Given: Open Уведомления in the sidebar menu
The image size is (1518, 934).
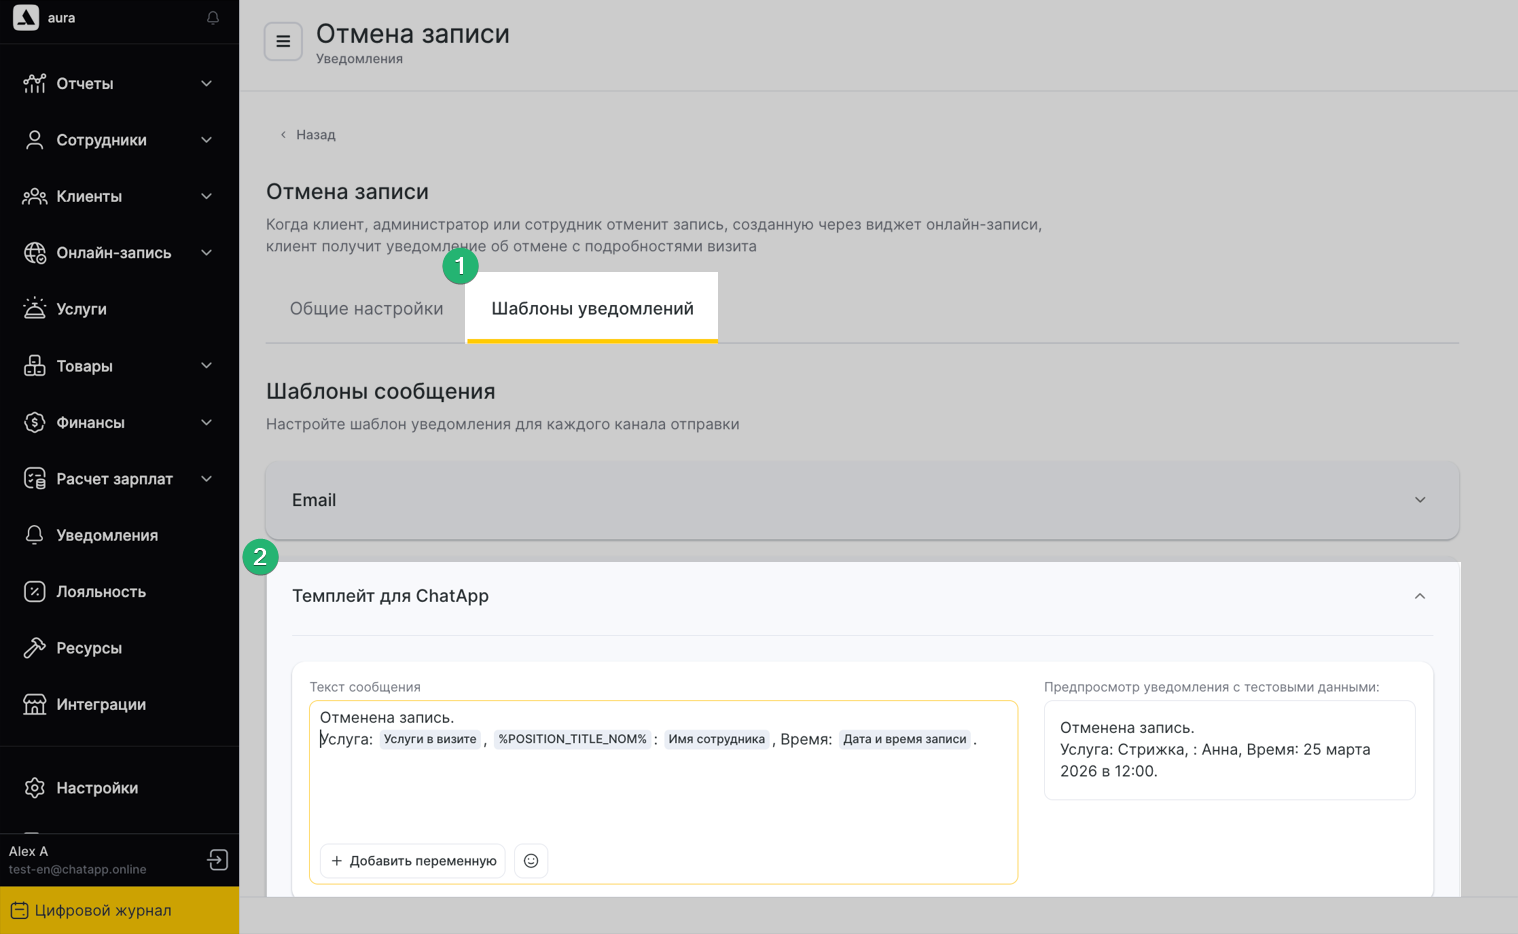Looking at the screenshot, I should pos(106,536).
